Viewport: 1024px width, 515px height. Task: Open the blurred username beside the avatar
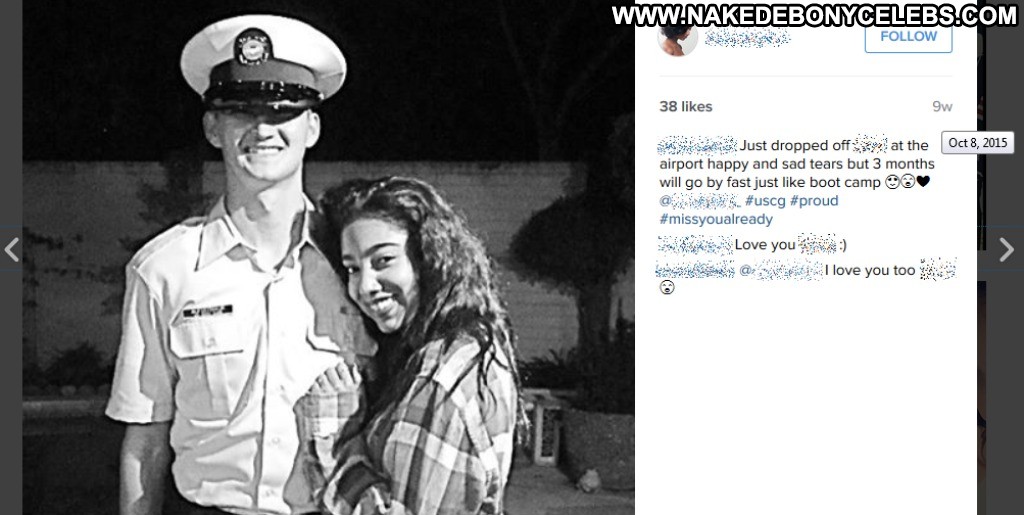[x=747, y=37]
